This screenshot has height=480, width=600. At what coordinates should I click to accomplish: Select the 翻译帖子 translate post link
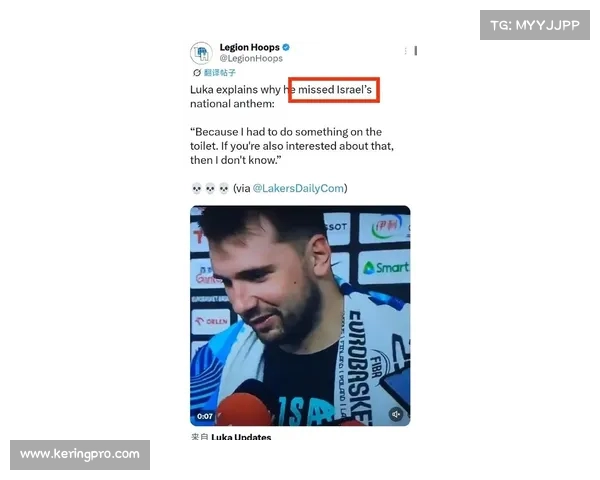click(219, 72)
